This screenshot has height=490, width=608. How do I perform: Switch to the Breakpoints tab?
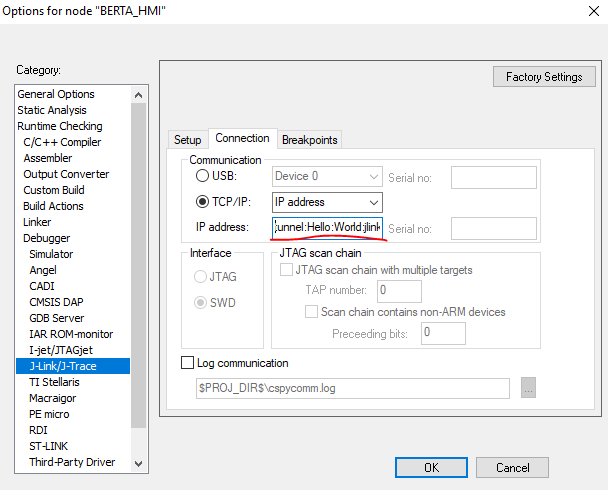(x=309, y=140)
